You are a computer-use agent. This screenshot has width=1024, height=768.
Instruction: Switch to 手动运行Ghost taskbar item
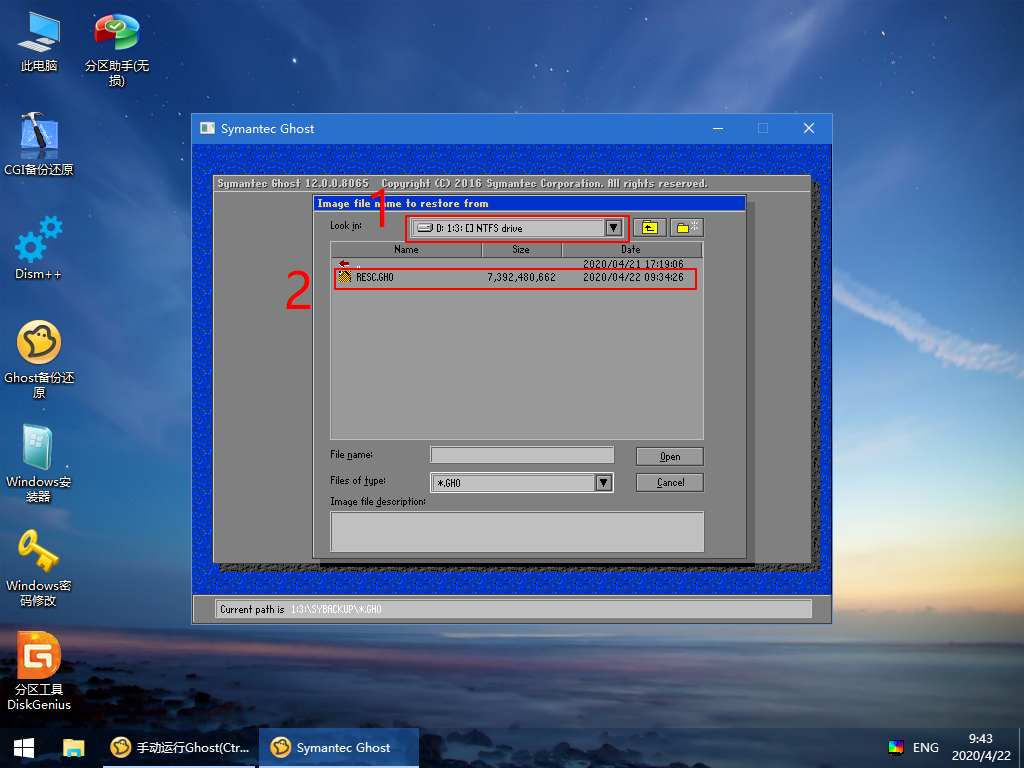pos(180,748)
